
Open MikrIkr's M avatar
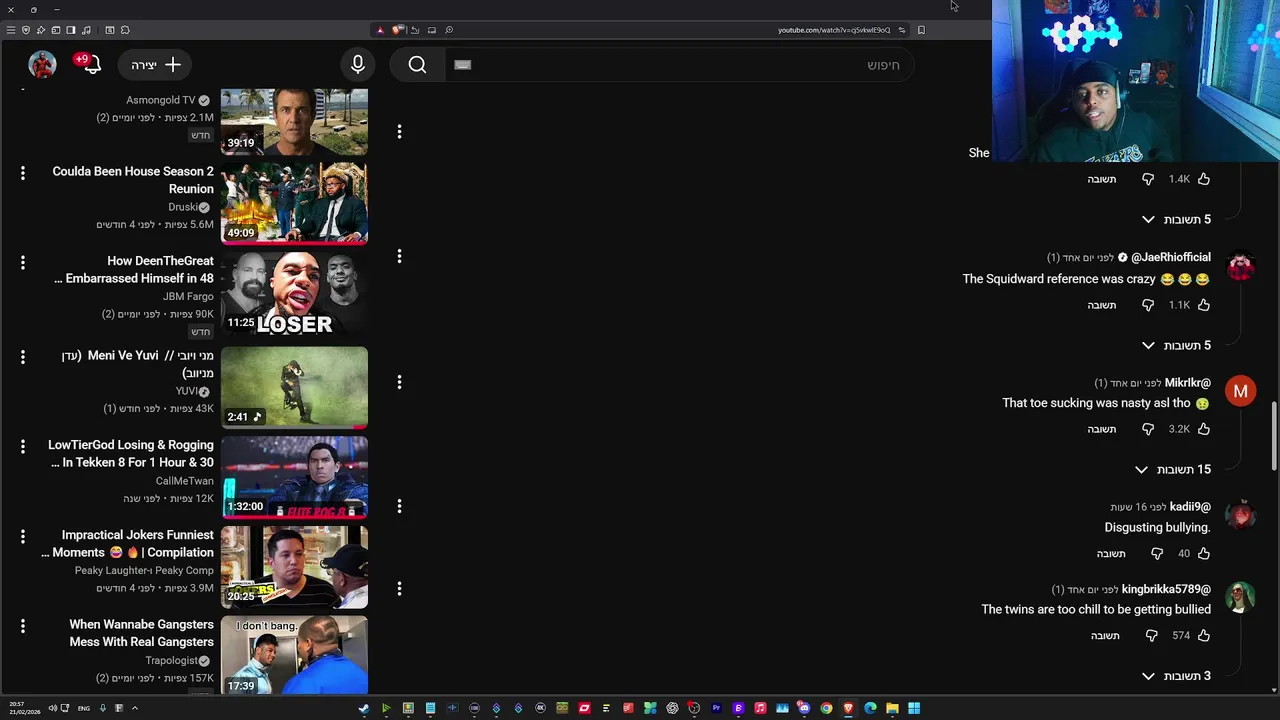(1240, 391)
